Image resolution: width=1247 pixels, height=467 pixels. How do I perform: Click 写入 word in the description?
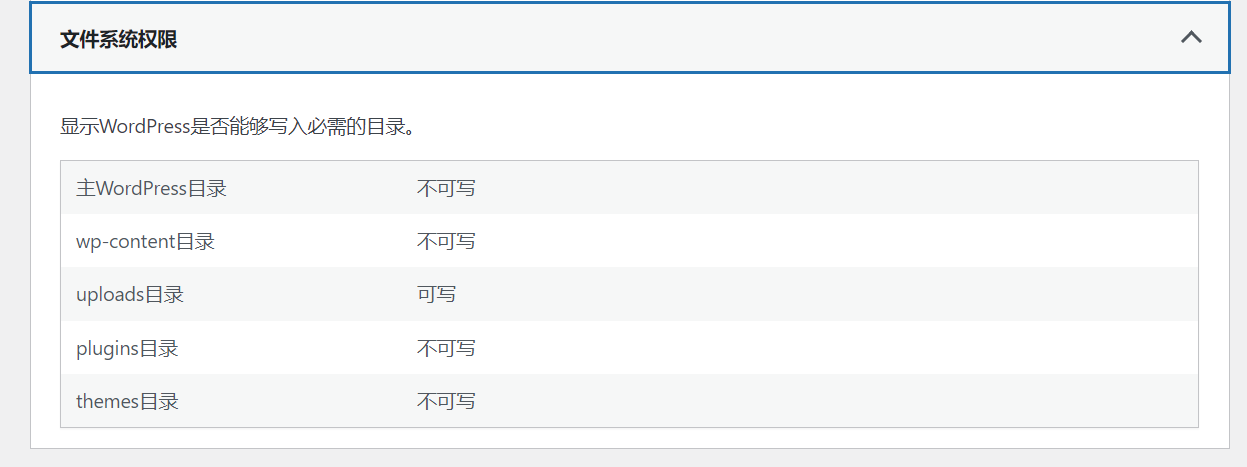[287, 127]
